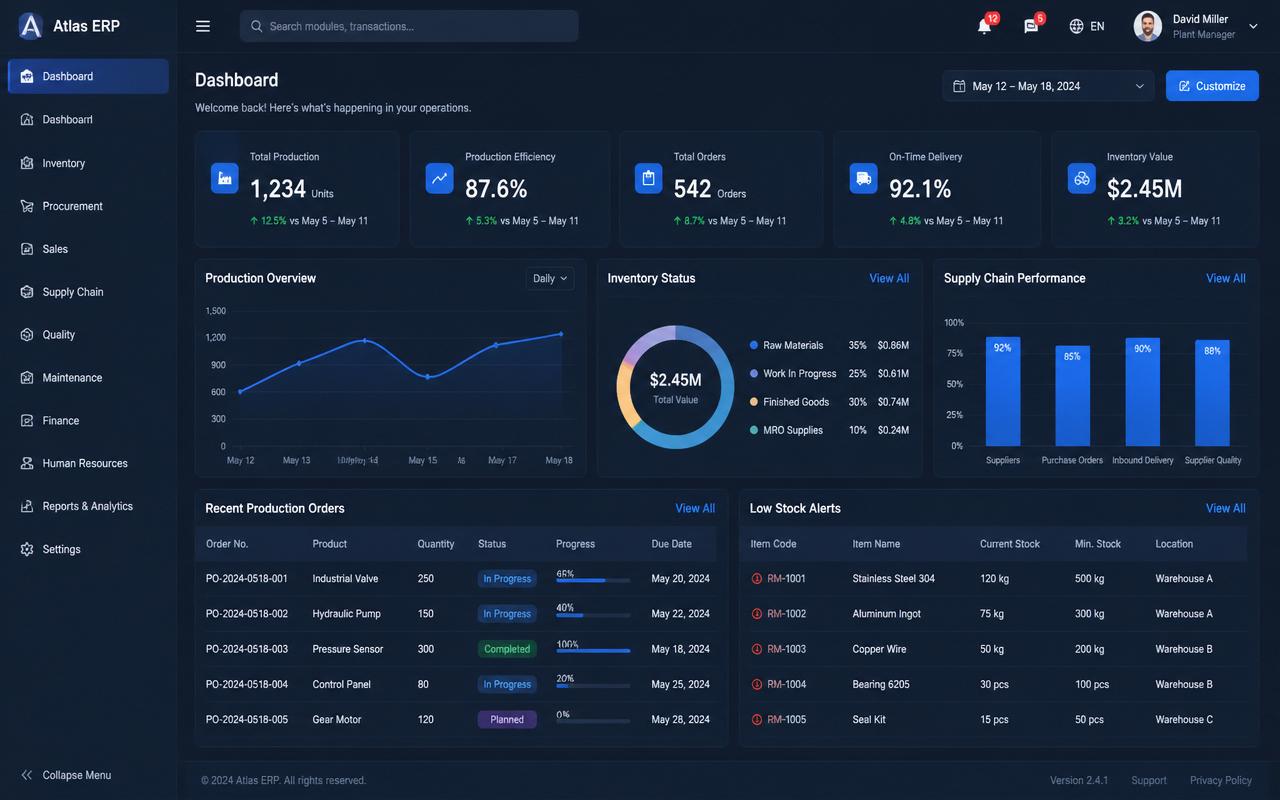The height and width of the screenshot is (800, 1280).
Task: Click the Atlas ERP logo icon
Action: [31, 26]
